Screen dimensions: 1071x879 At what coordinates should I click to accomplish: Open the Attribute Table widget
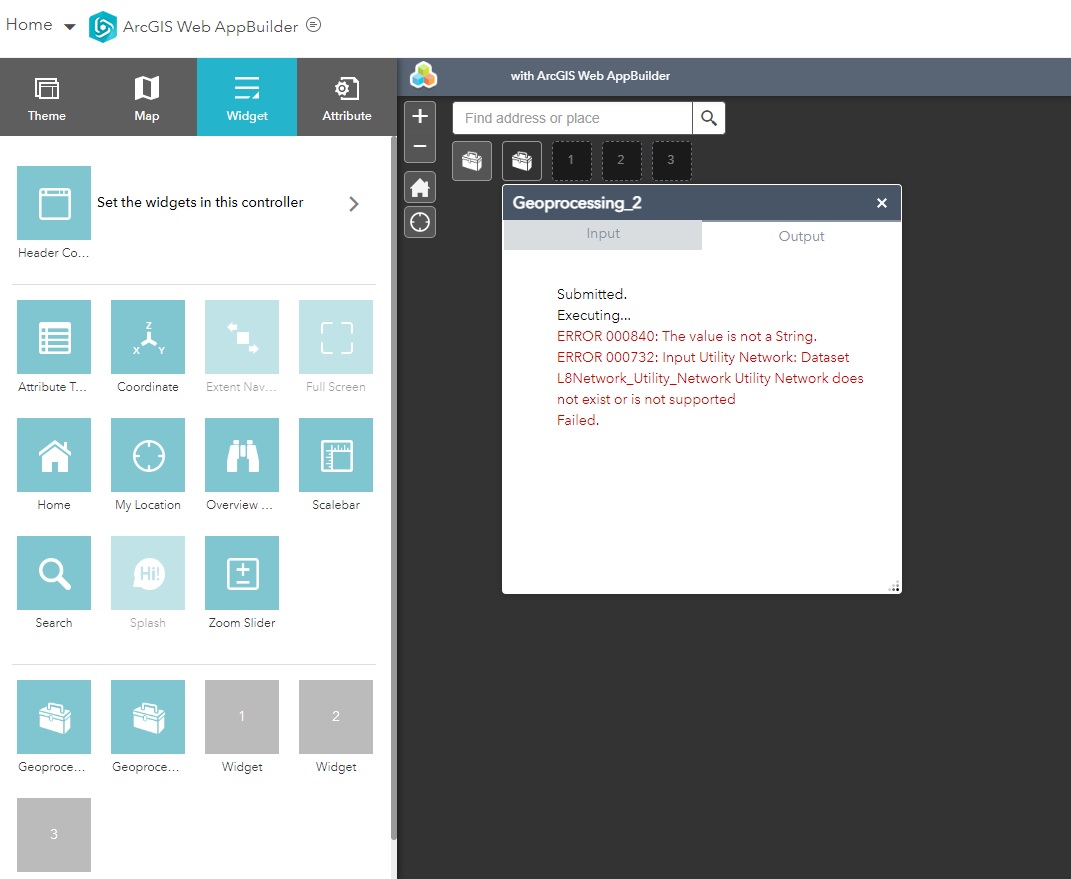53,336
